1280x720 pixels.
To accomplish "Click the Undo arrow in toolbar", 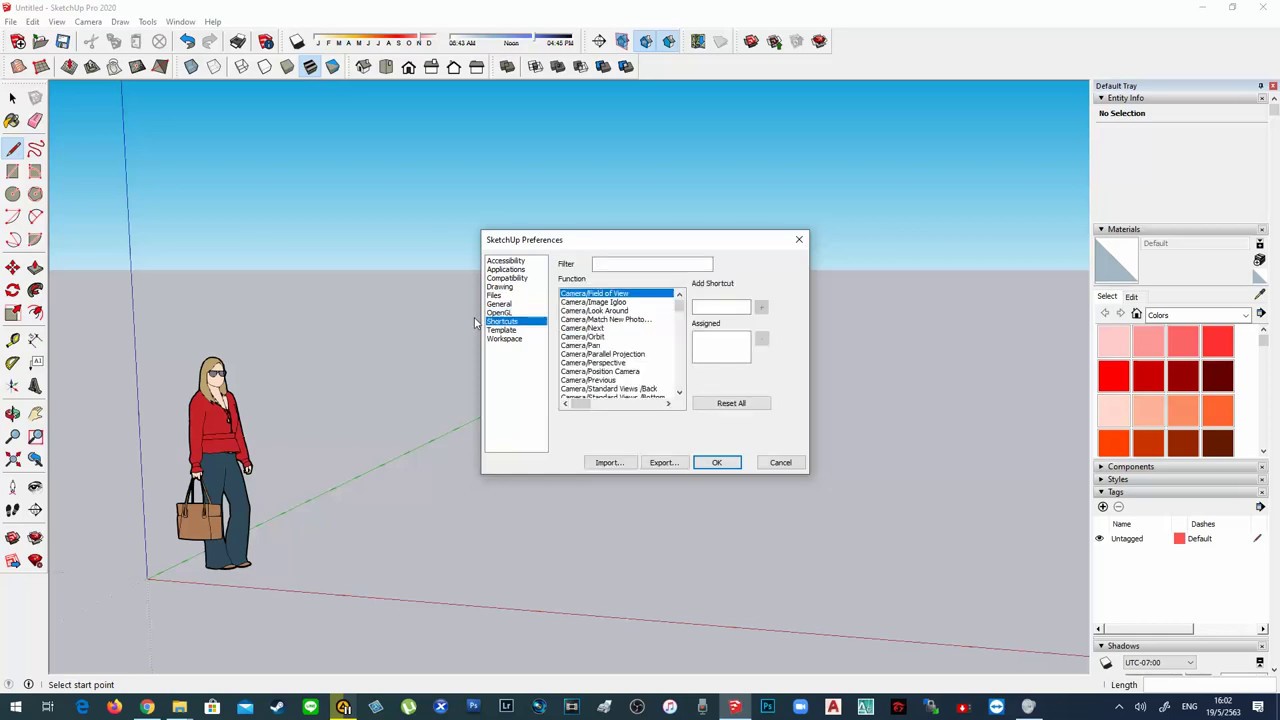I will 187,41.
